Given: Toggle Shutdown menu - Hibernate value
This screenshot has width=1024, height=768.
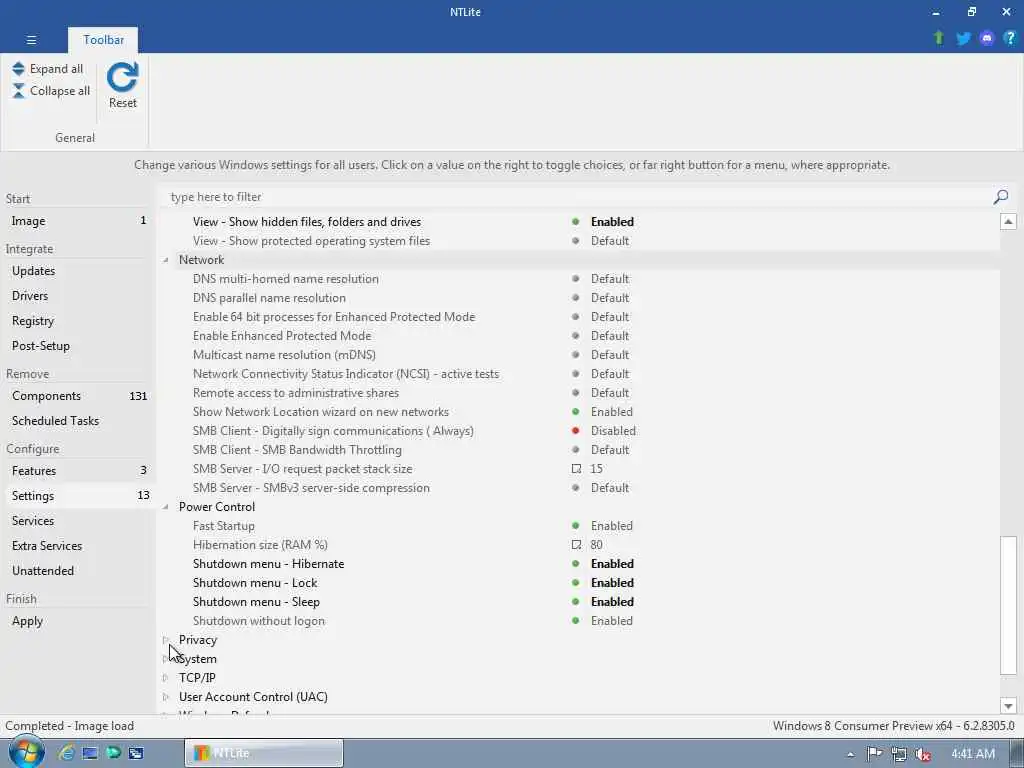Looking at the screenshot, I should coord(612,564).
